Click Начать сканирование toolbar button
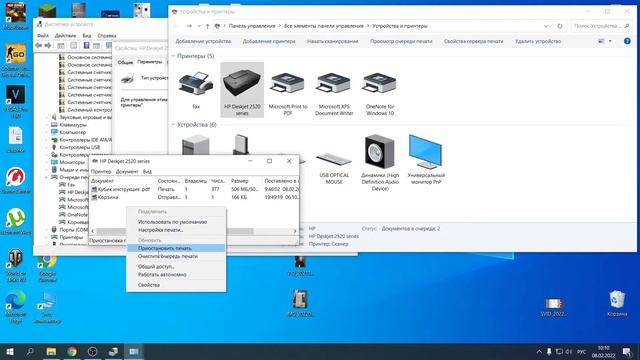 click(333, 41)
